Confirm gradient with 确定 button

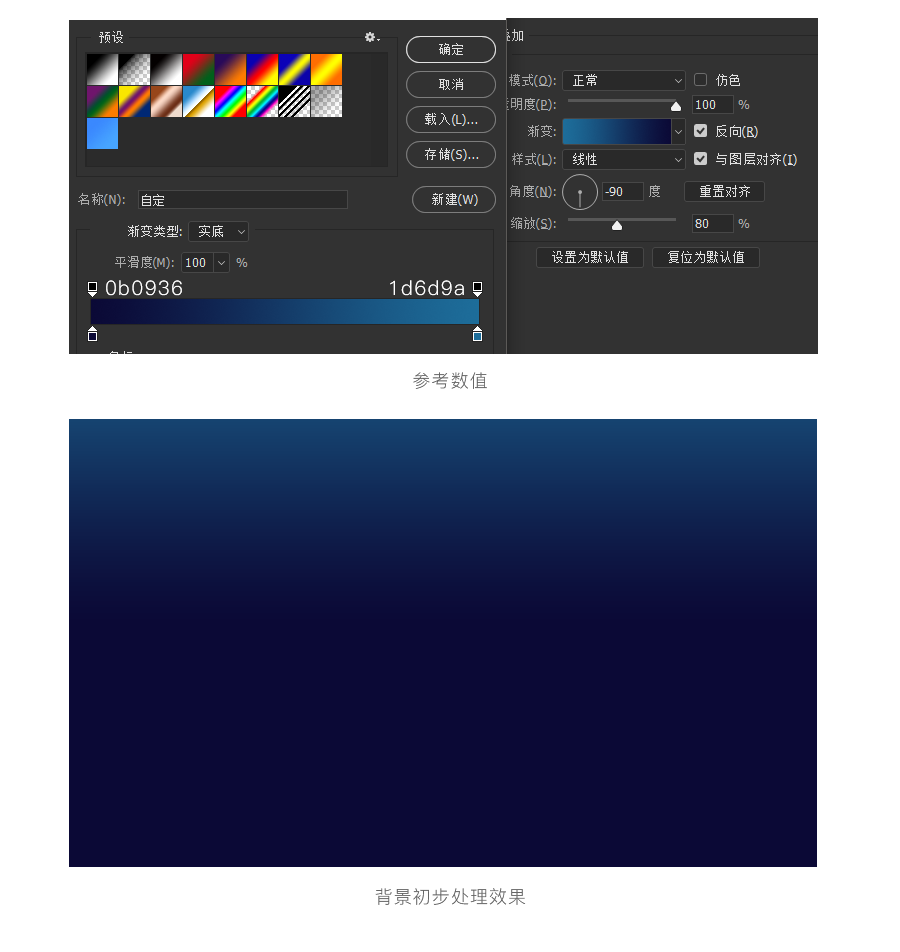tap(451, 49)
